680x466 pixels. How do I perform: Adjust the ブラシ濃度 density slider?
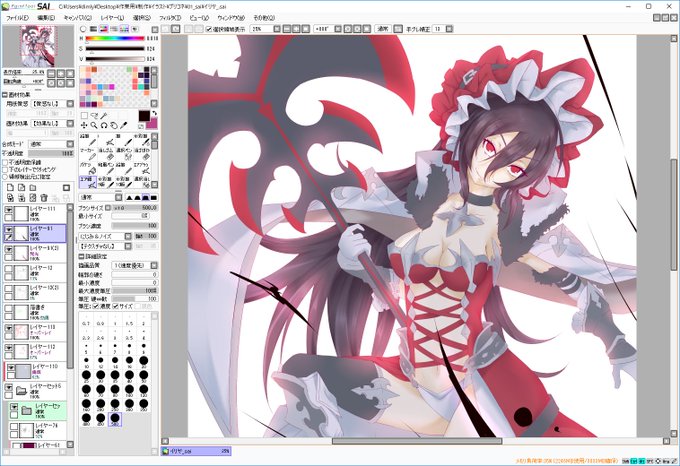click(x=134, y=226)
